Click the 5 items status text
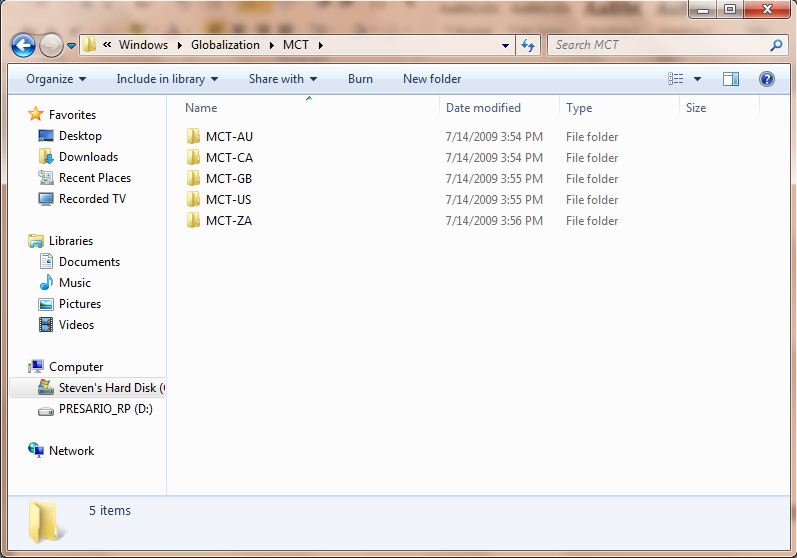The image size is (797, 558). (x=110, y=510)
